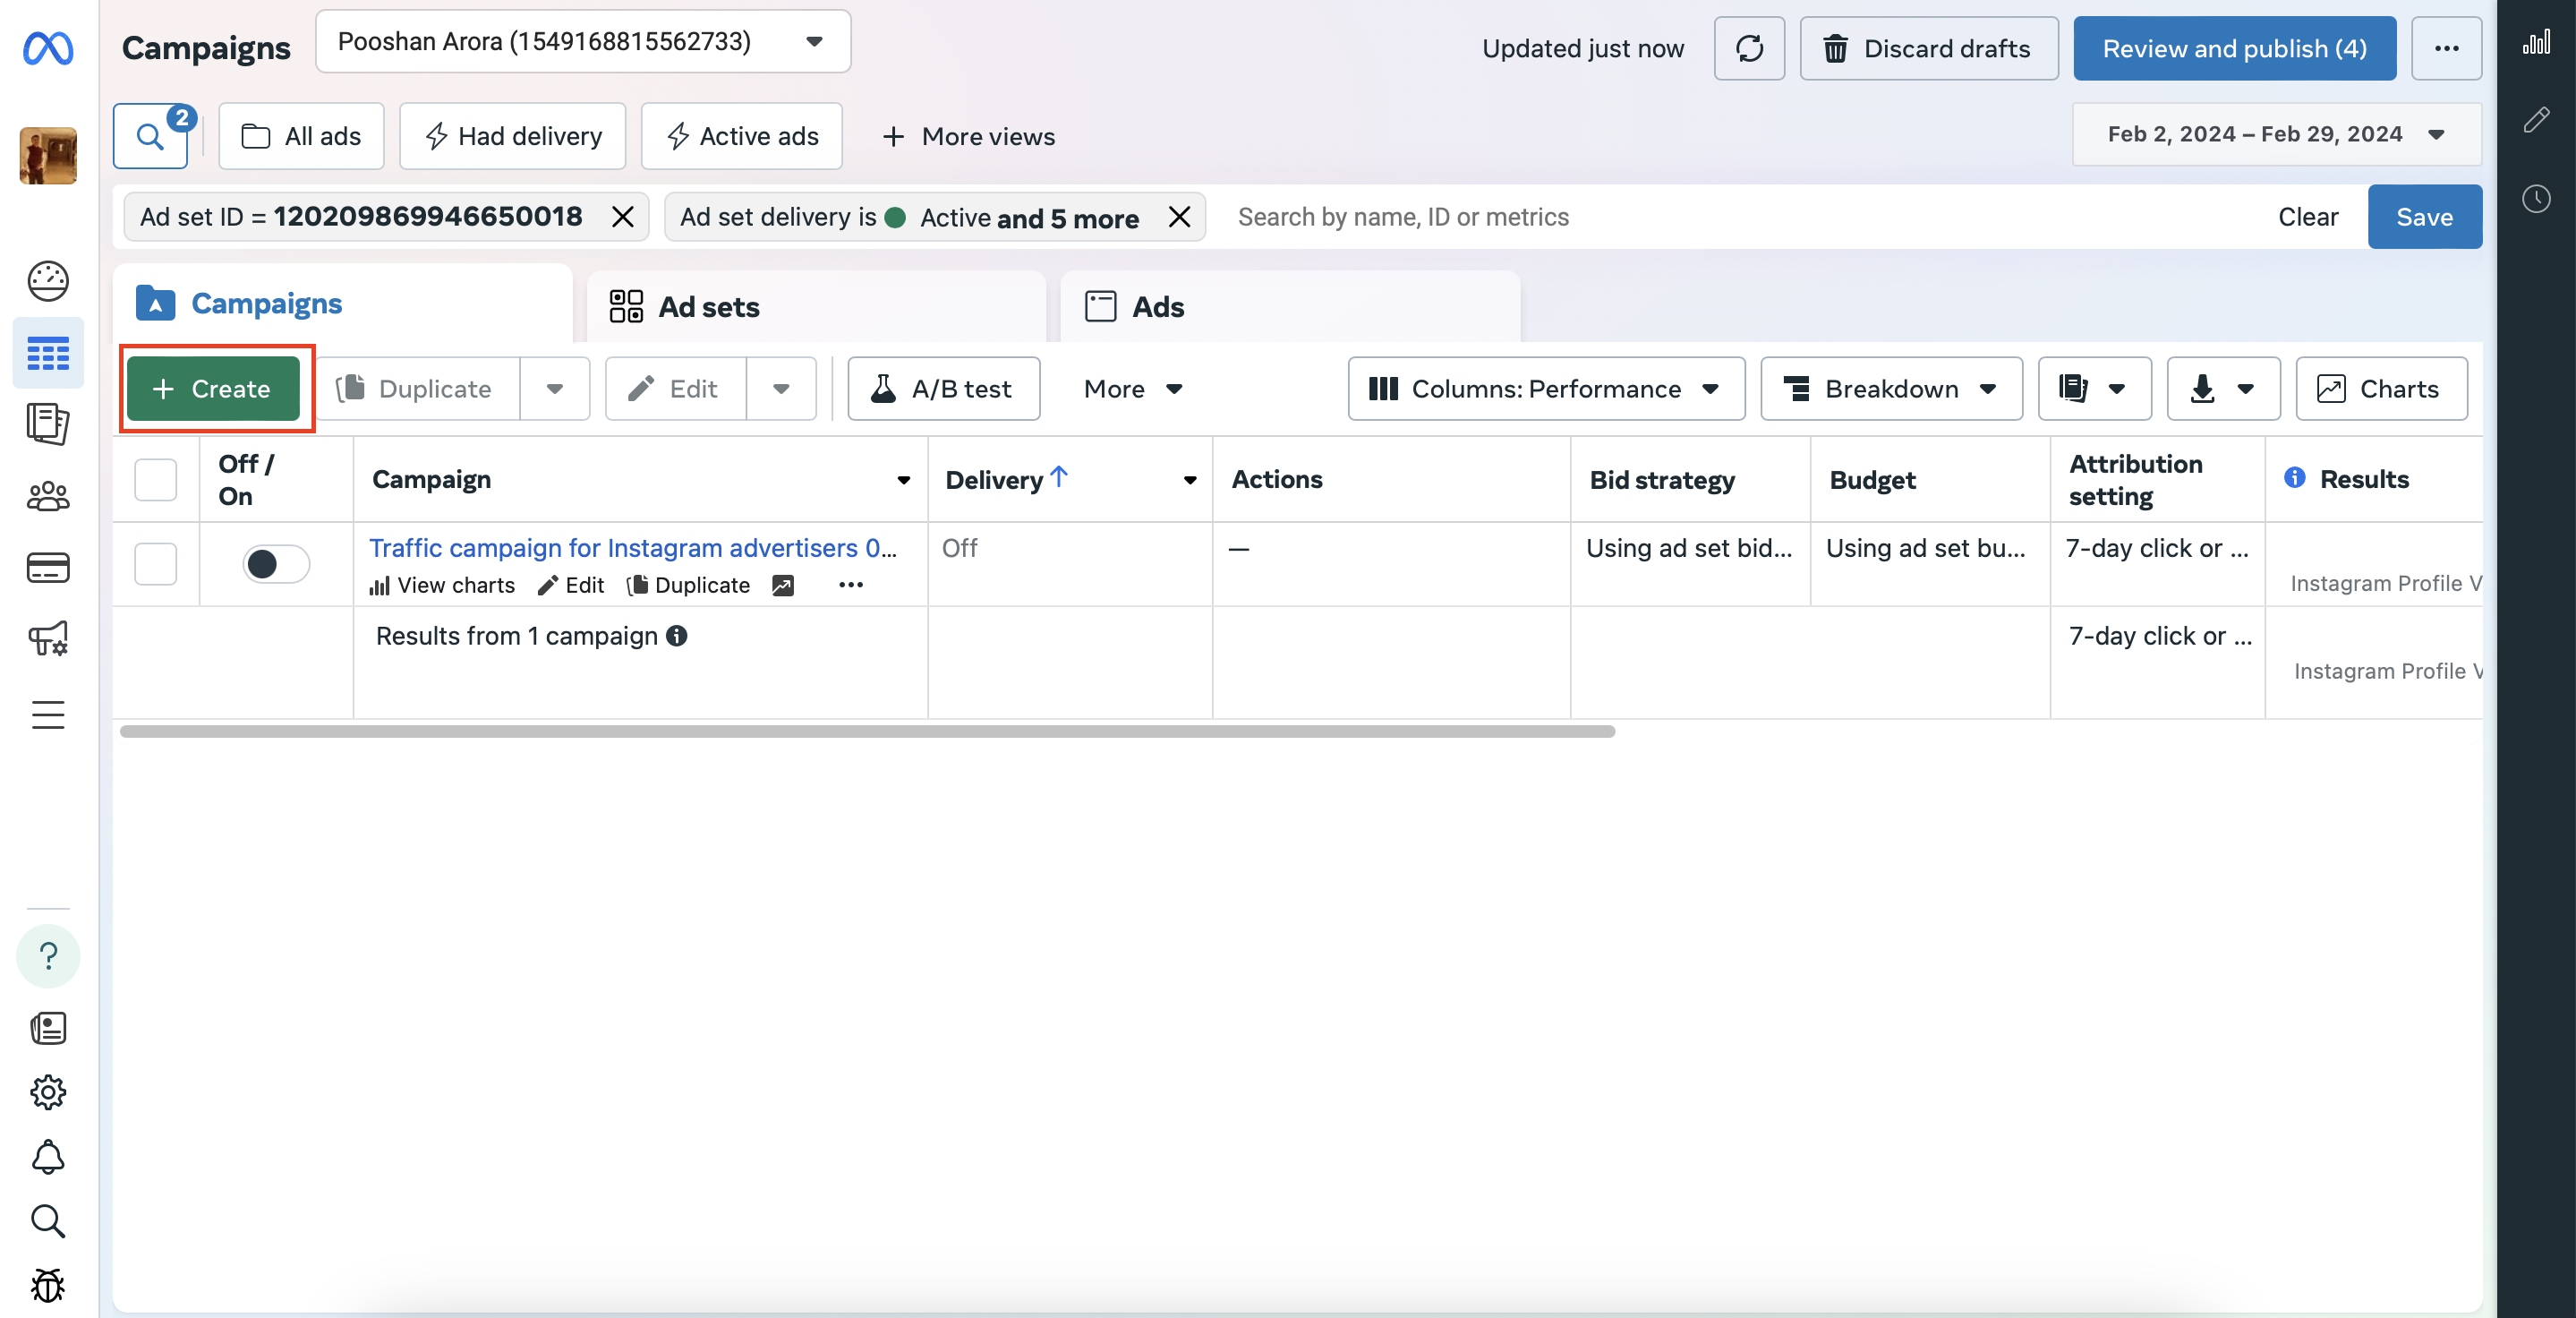The width and height of the screenshot is (2576, 1318).
Task: Open the Billing card icon in sidebar
Action: [48, 567]
